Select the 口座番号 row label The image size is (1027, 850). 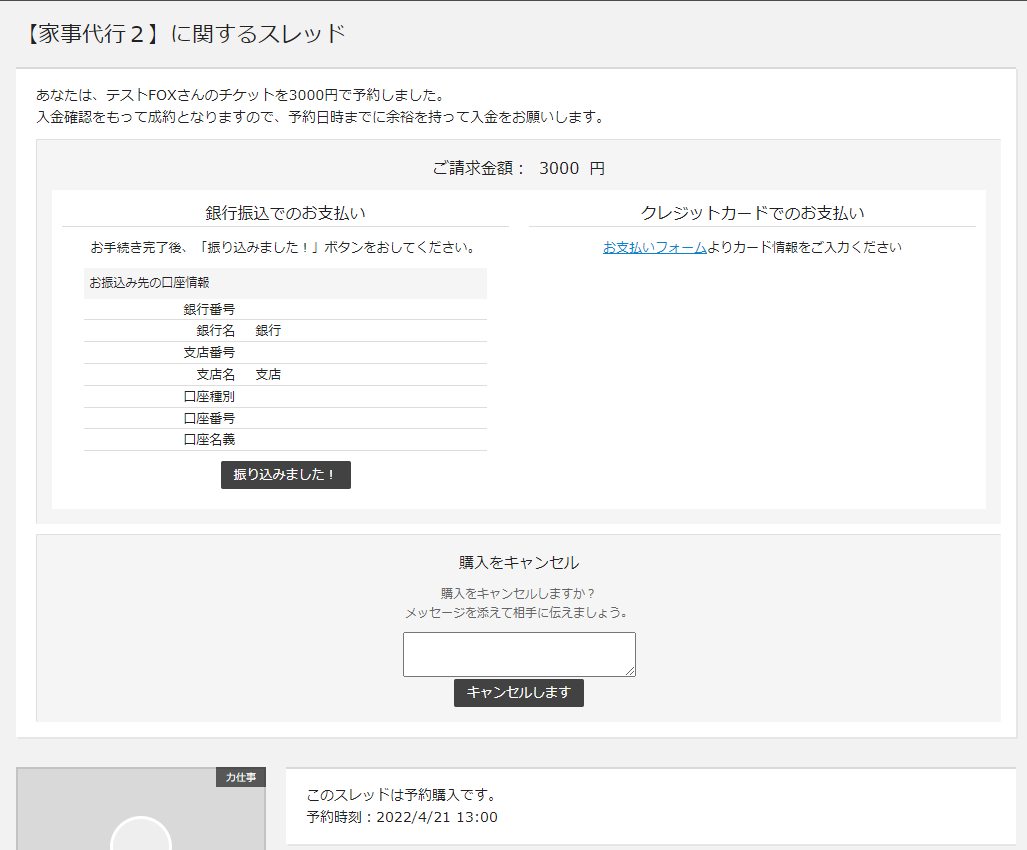point(209,418)
